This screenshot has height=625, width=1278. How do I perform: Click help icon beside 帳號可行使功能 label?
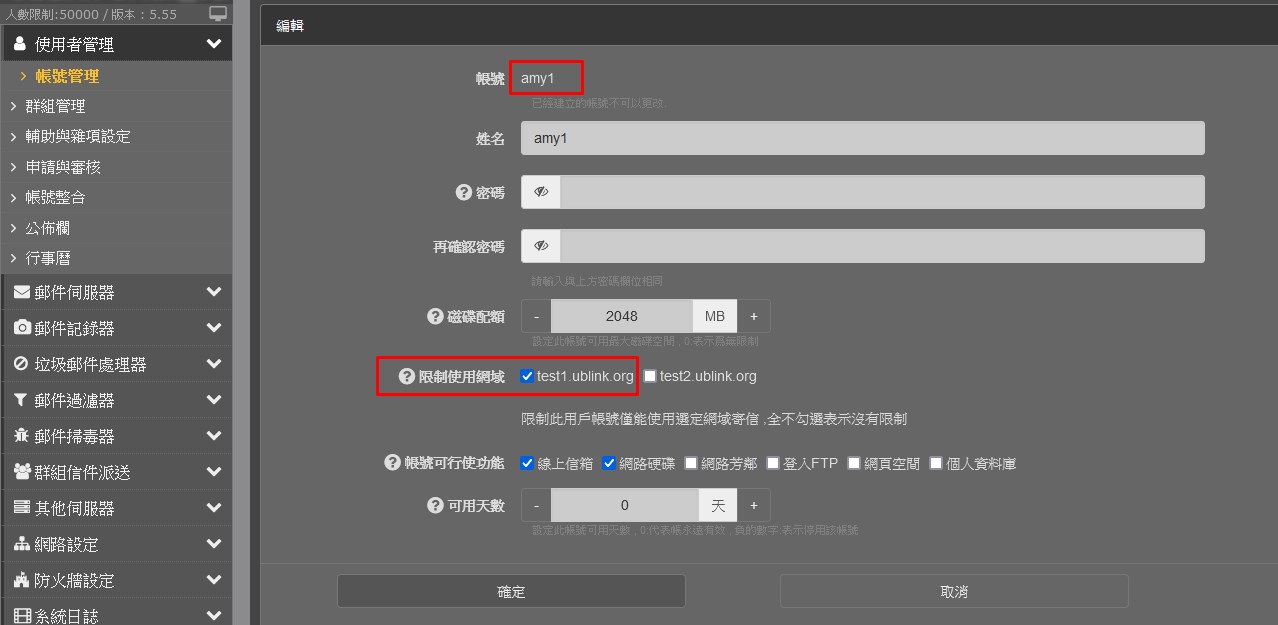pos(392,463)
